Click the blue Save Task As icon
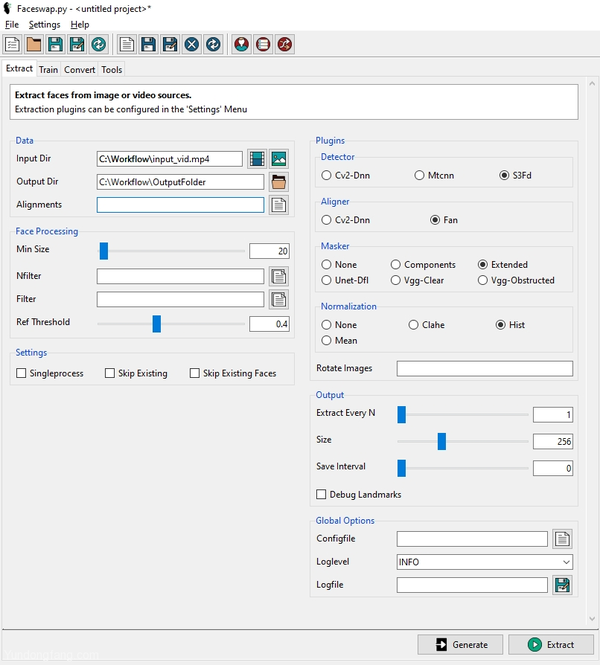The height and width of the screenshot is (665, 600). pos(170,44)
